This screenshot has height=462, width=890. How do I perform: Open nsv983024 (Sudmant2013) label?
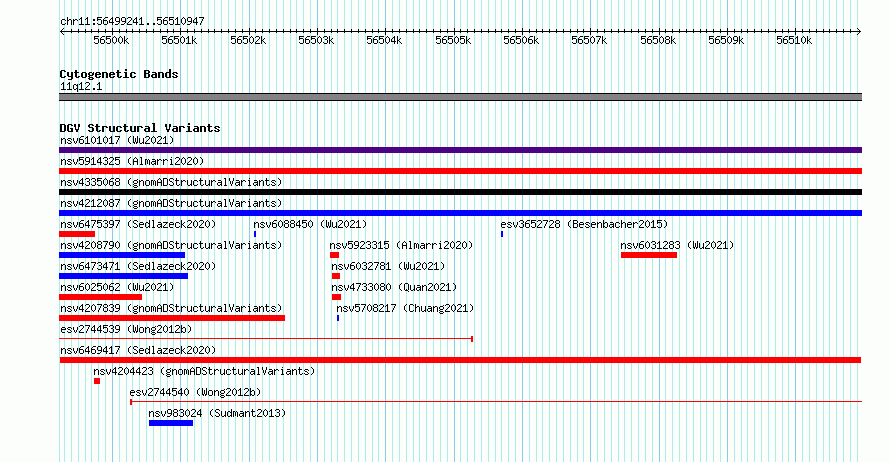(217, 413)
